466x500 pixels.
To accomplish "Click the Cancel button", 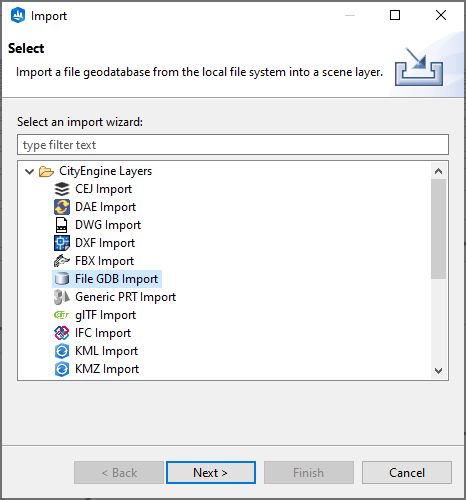I will [407, 472].
